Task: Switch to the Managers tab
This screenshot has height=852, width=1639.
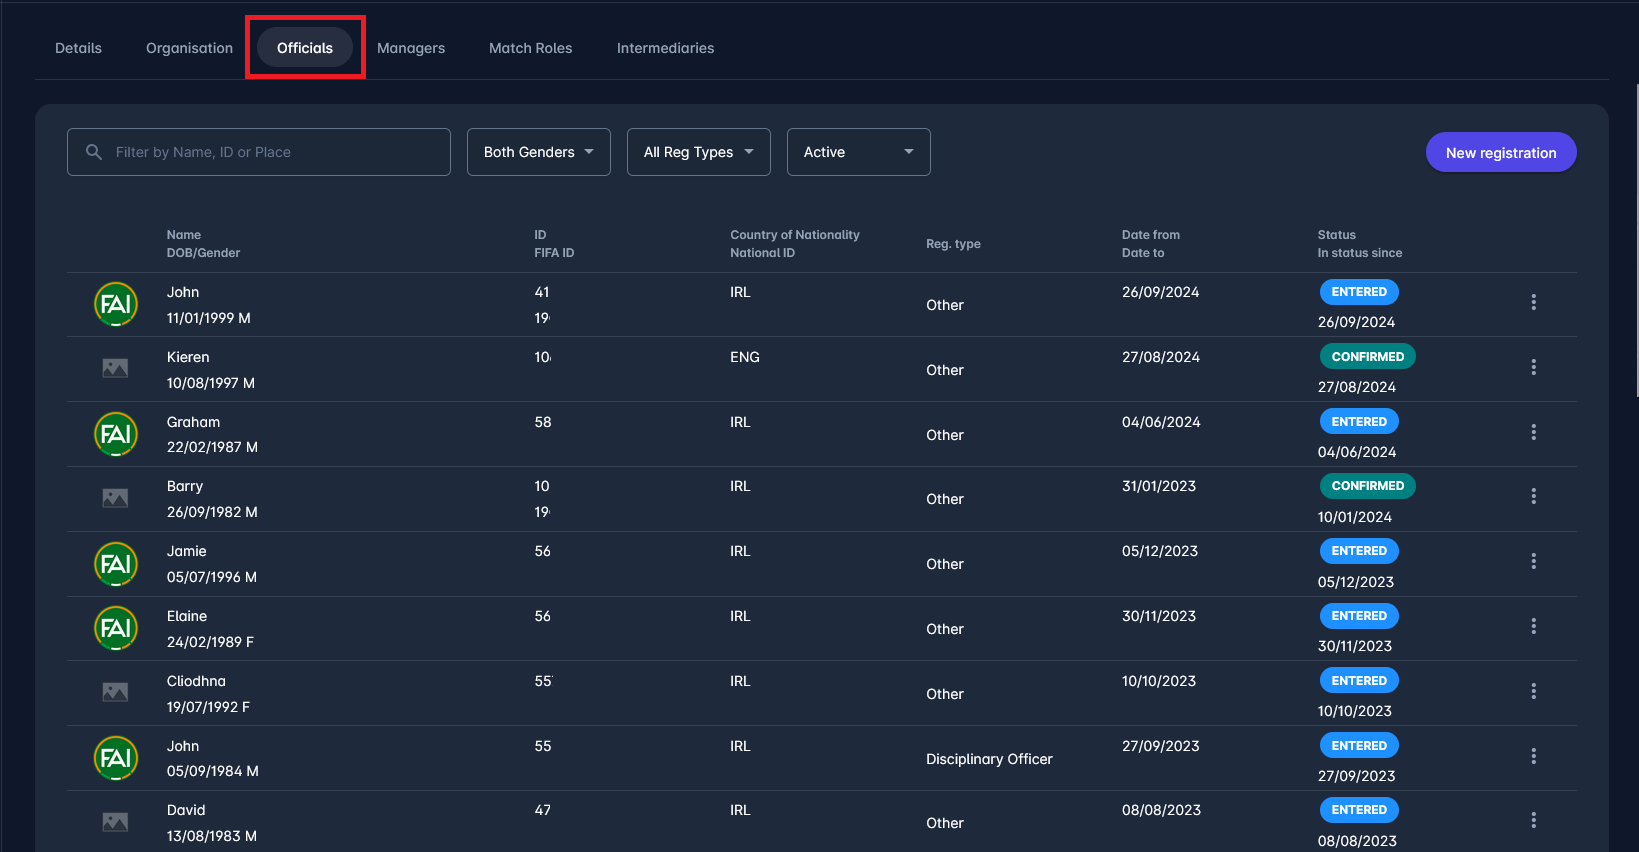Action: coord(410,48)
